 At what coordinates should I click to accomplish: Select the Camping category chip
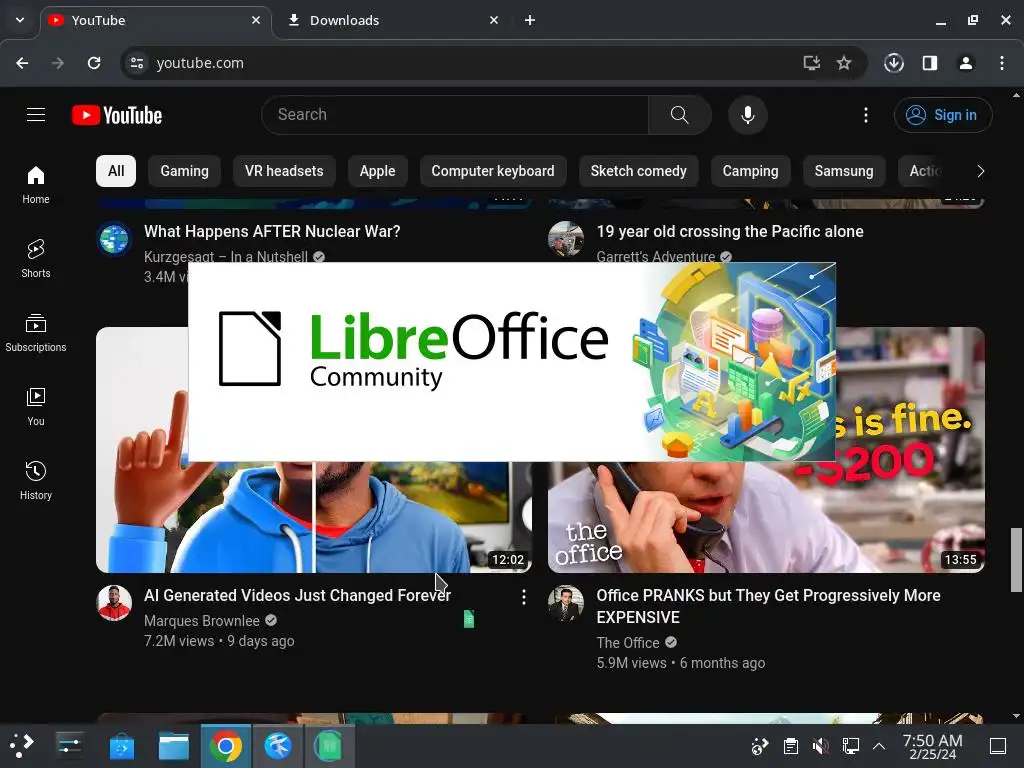[750, 171]
